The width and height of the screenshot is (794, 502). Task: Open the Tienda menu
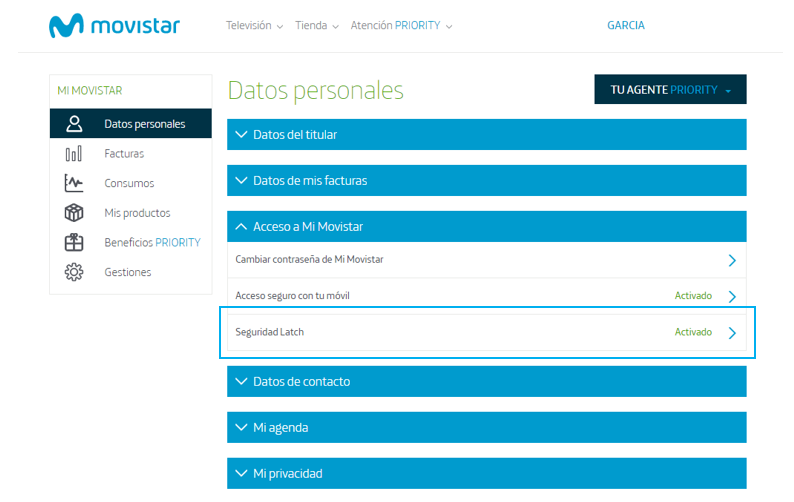317,26
